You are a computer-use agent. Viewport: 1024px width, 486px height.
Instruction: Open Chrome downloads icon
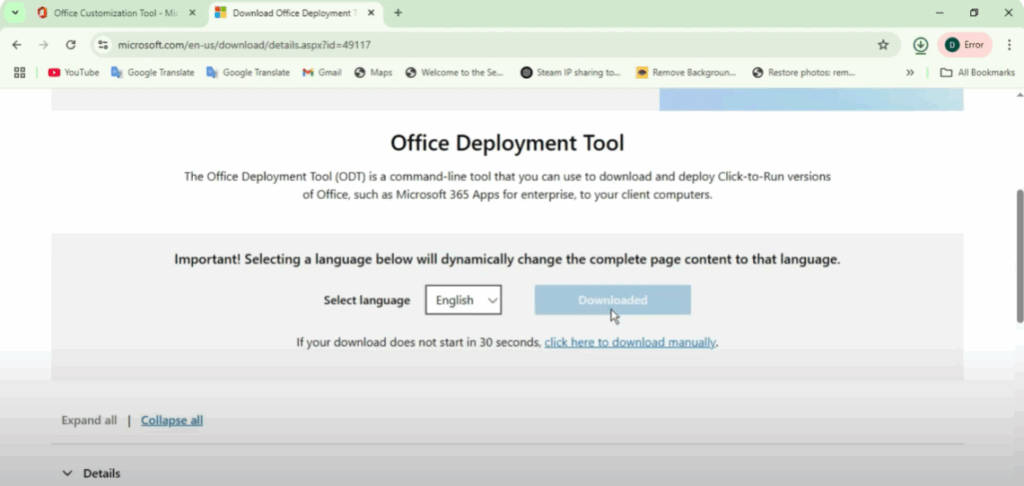920,45
